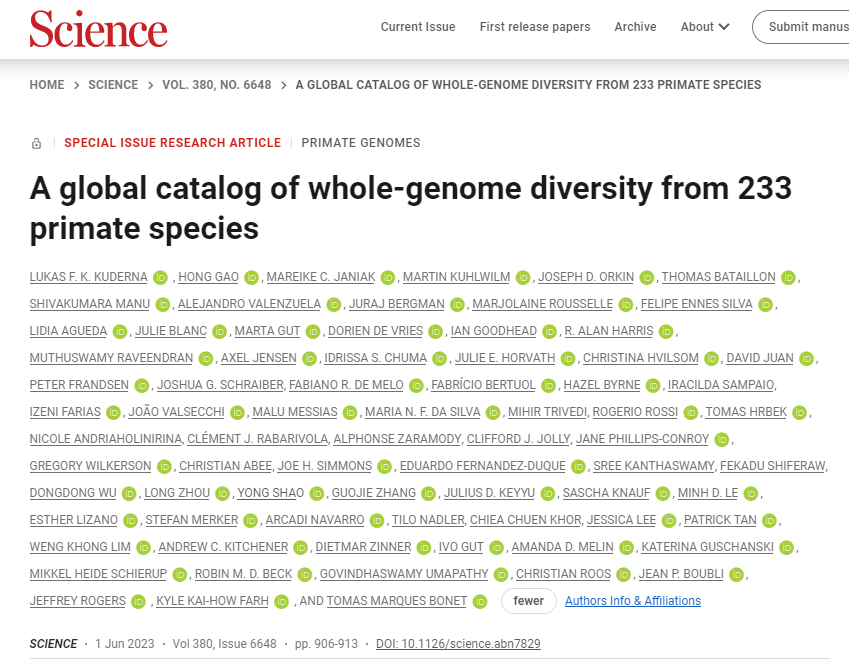
Task: Click the lock access icon
Action: click(37, 143)
